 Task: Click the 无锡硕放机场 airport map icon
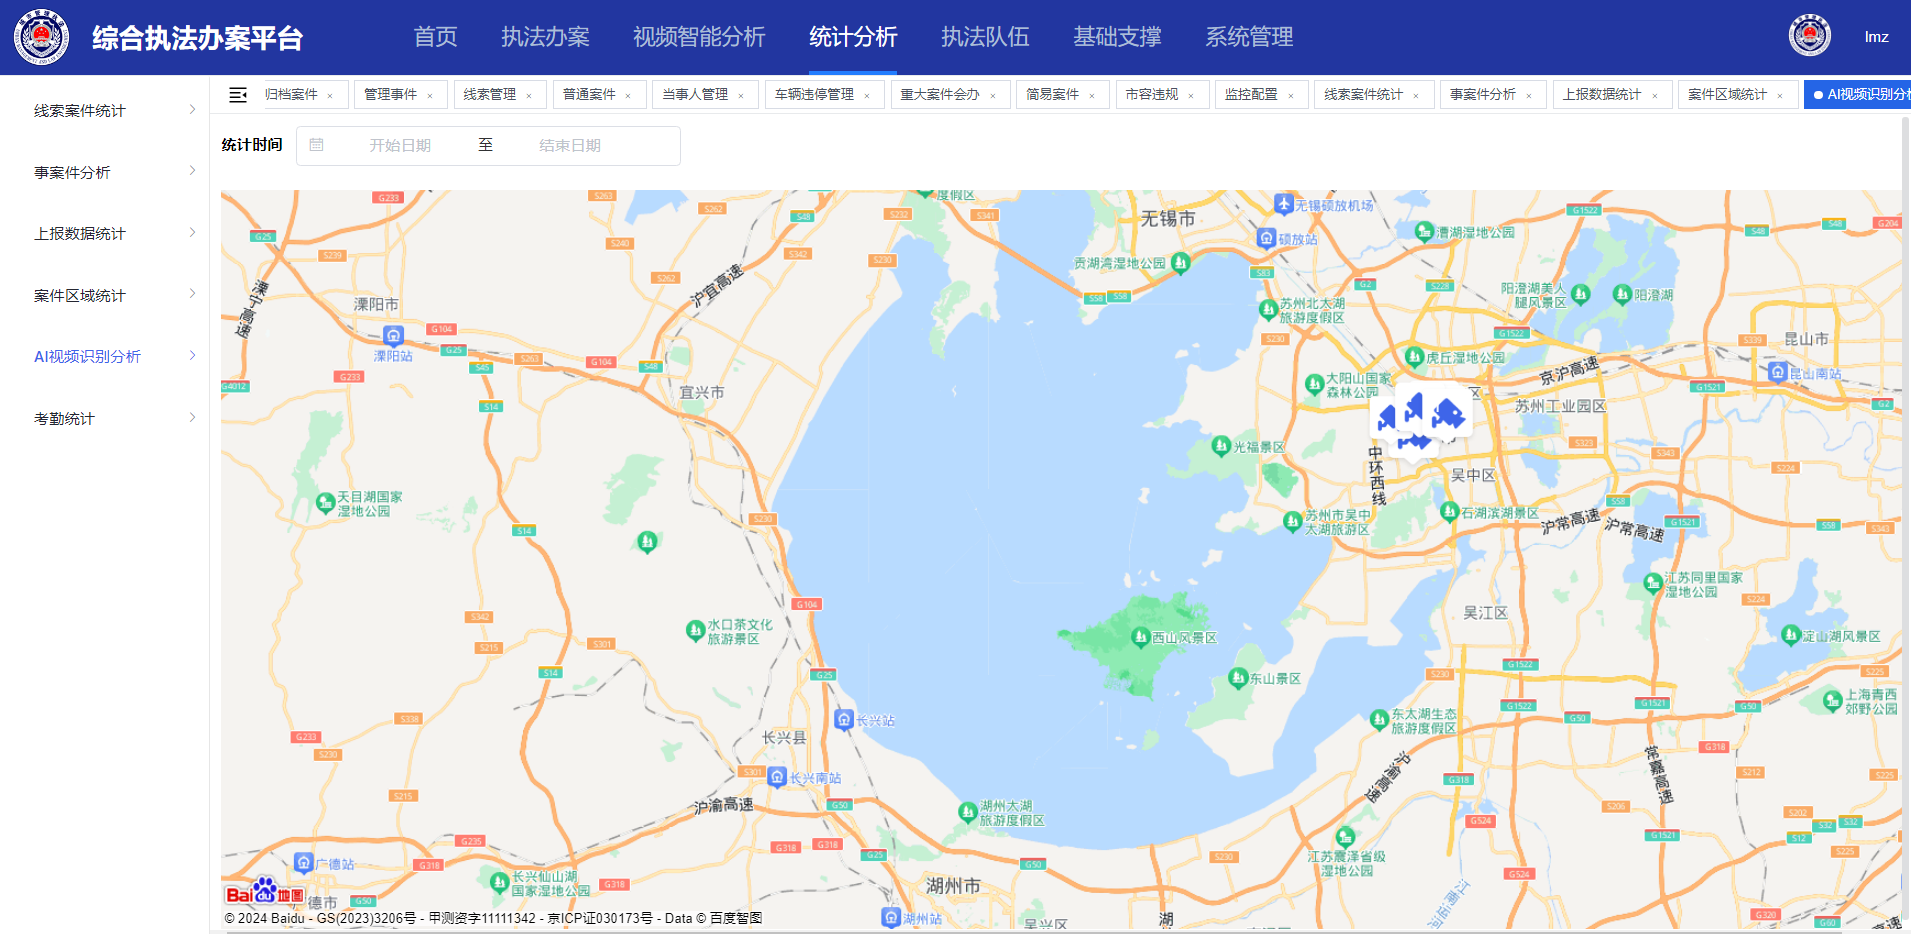(1284, 204)
